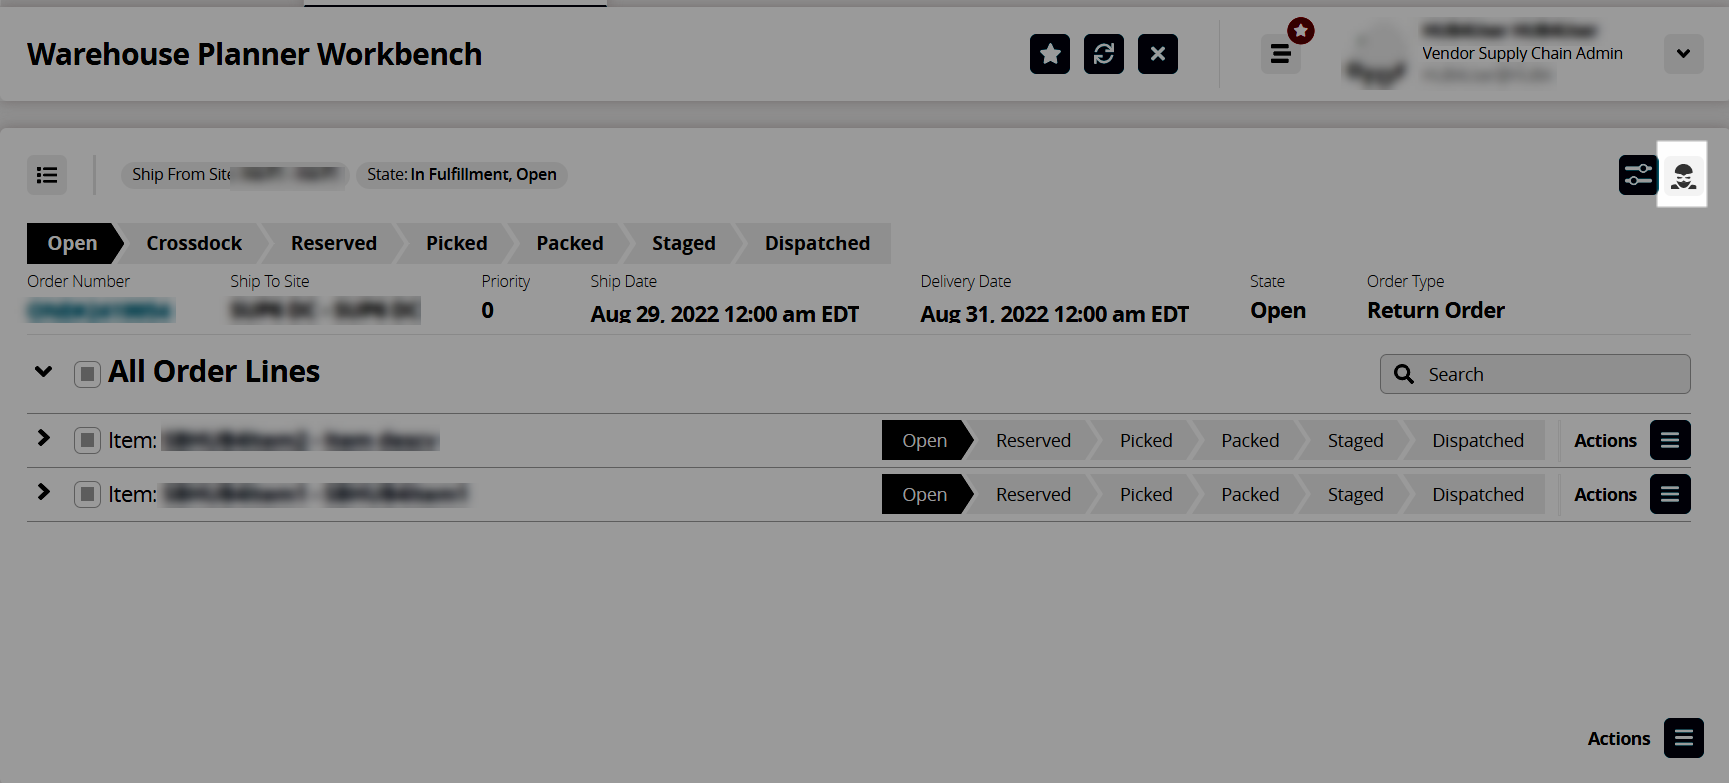Open the blurred order number link
This screenshot has height=783, width=1729.
[100, 311]
